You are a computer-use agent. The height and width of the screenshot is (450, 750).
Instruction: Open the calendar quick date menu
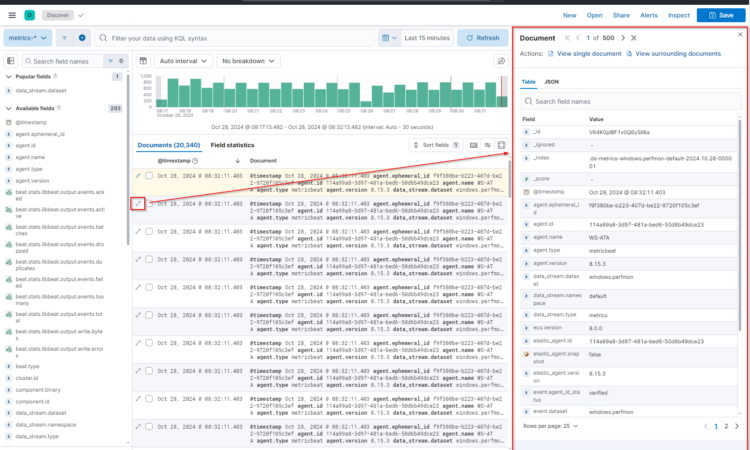point(389,38)
